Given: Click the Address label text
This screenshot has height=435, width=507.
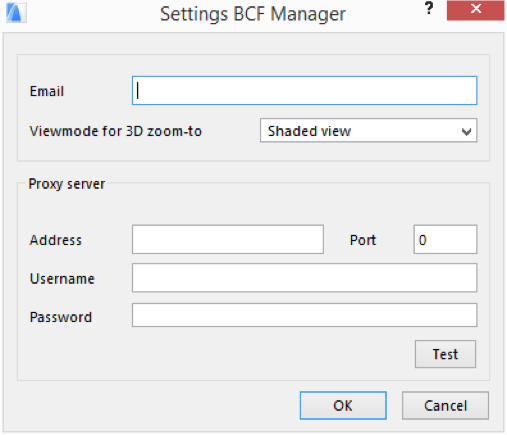Looking at the screenshot, I should pyautogui.click(x=56, y=240).
